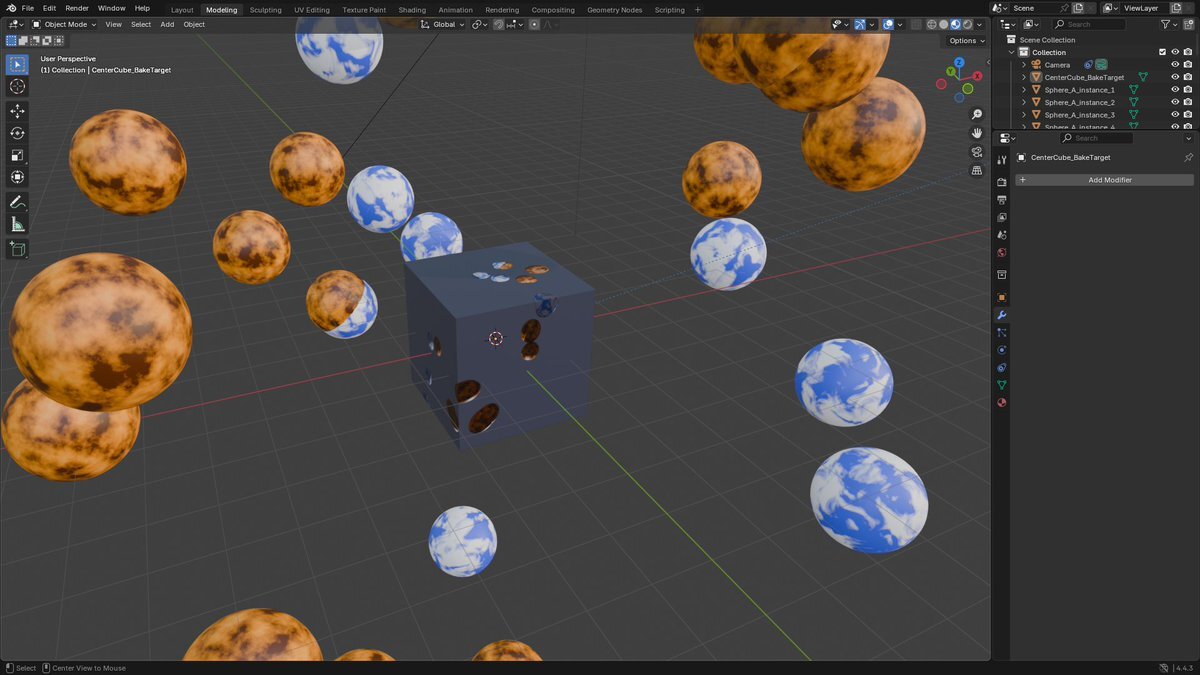Open the viewport Options dropdown
The image size is (1200, 675).
pyautogui.click(x=966, y=41)
